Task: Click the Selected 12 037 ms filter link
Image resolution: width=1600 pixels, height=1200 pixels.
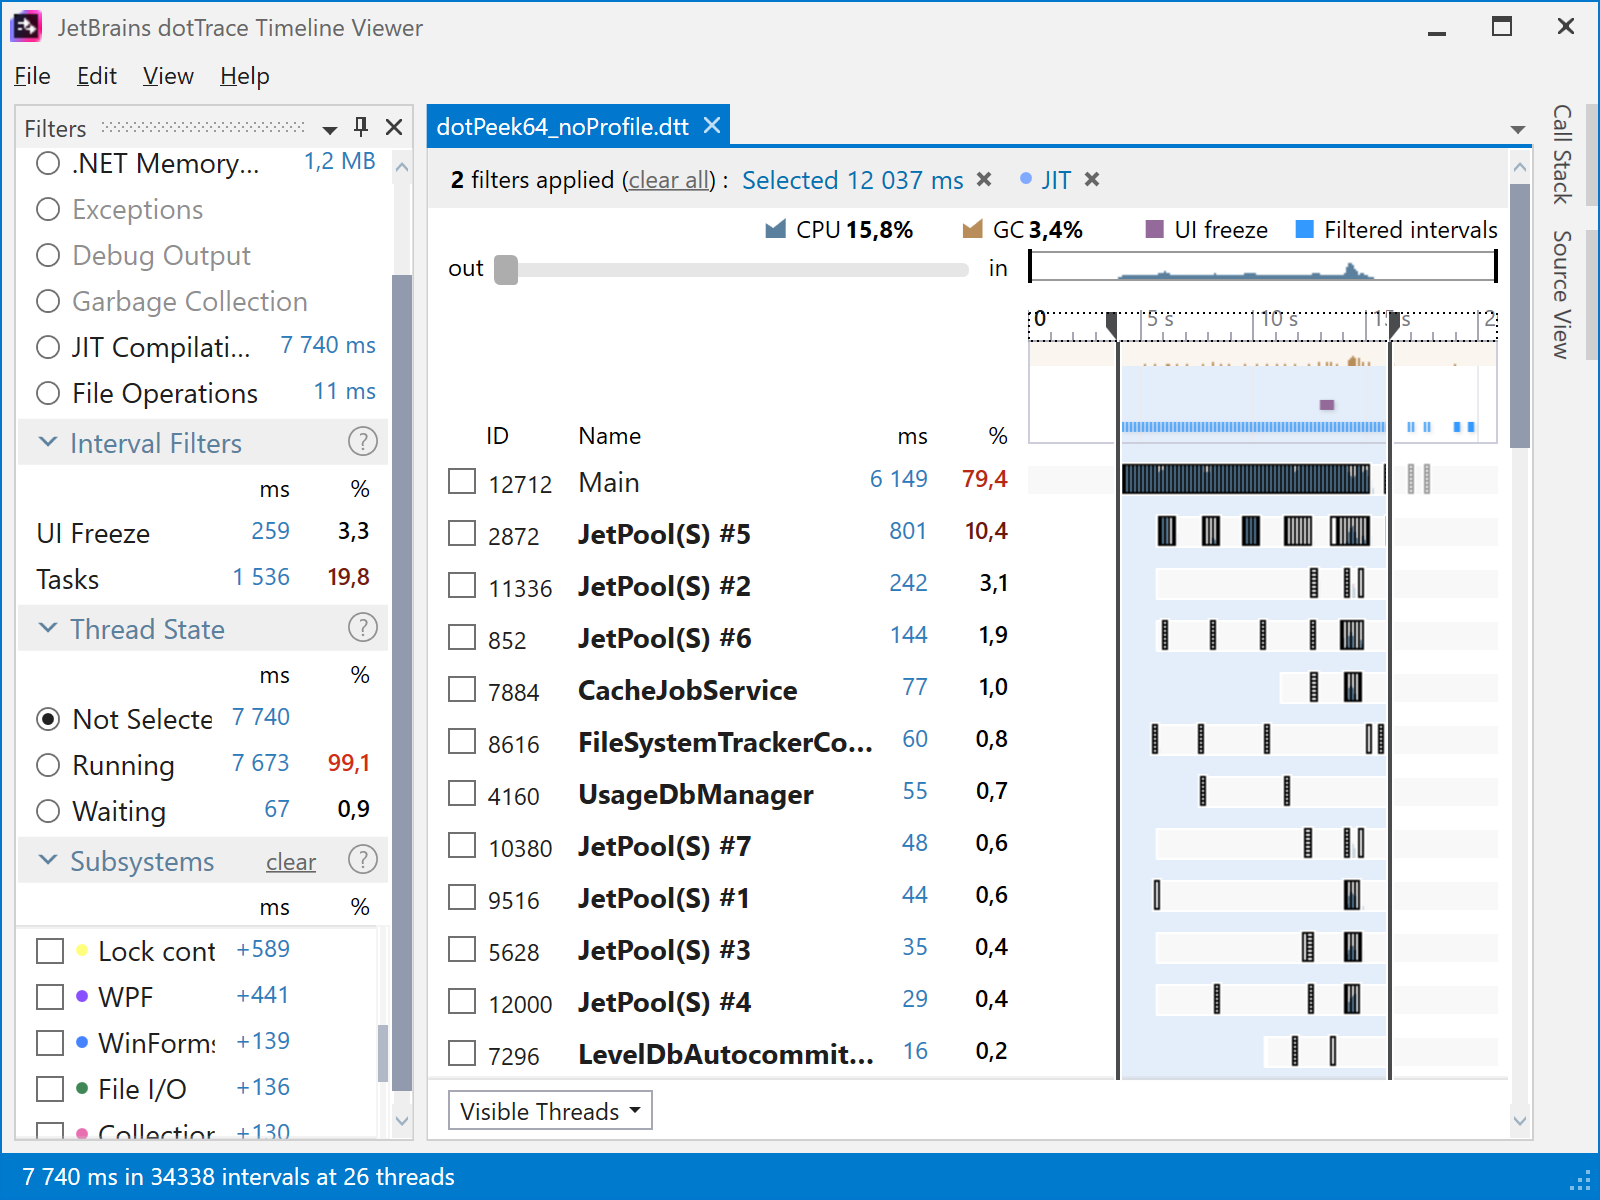Action: tap(852, 180)
